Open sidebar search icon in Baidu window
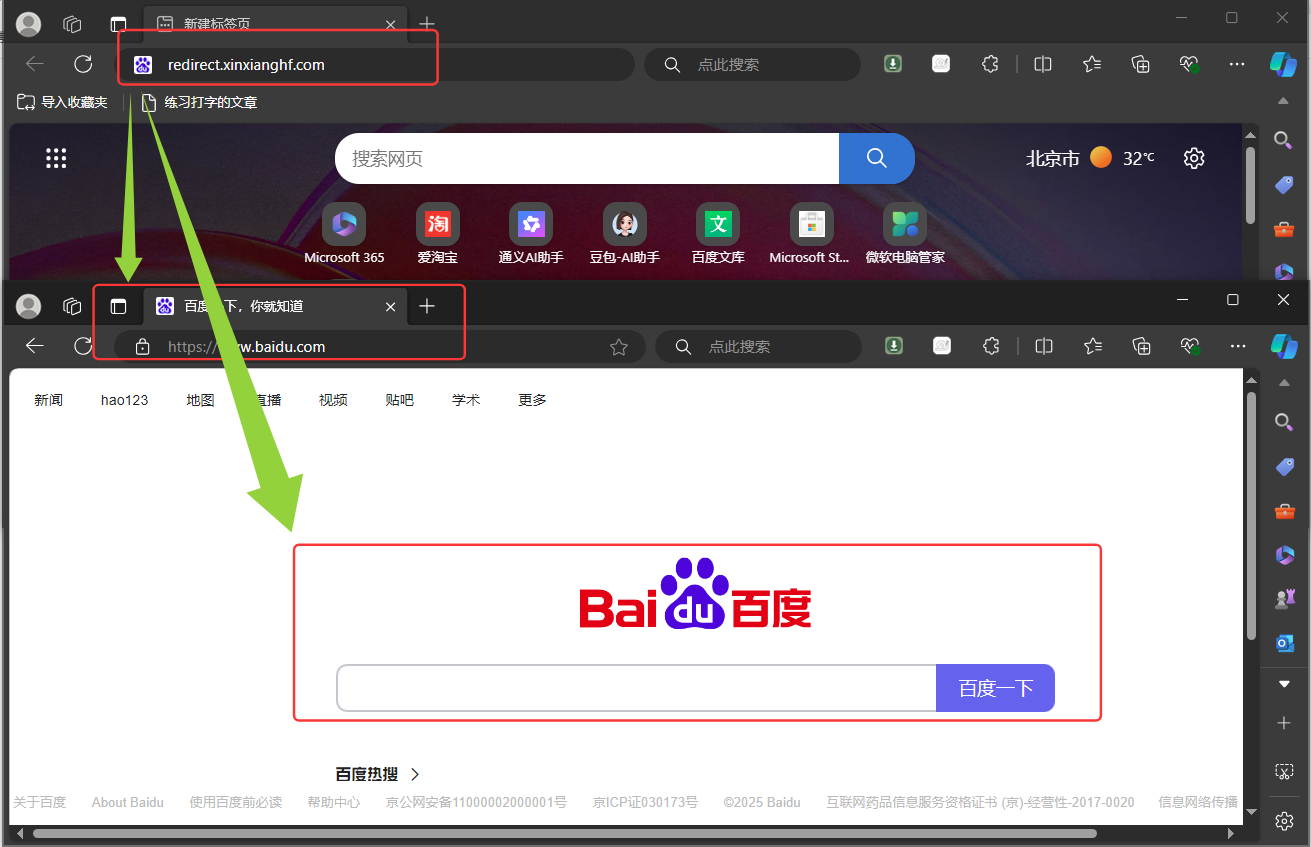This screenshot has width=1311, height=847. [1284, 423]
